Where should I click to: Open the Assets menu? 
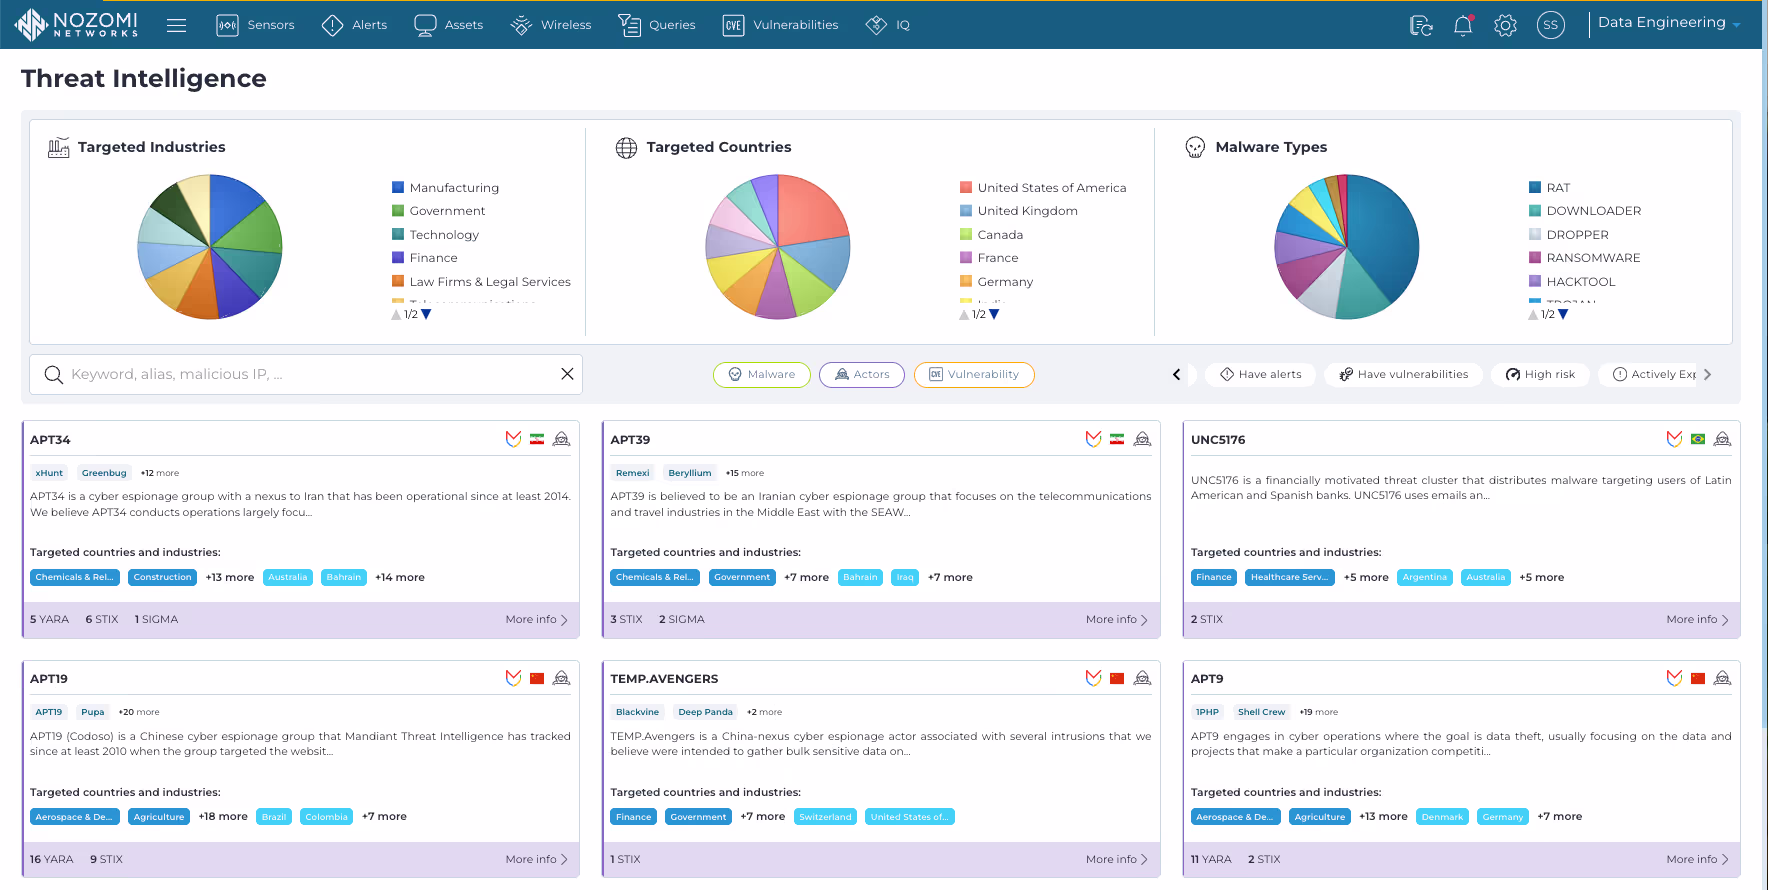(449, 25)
